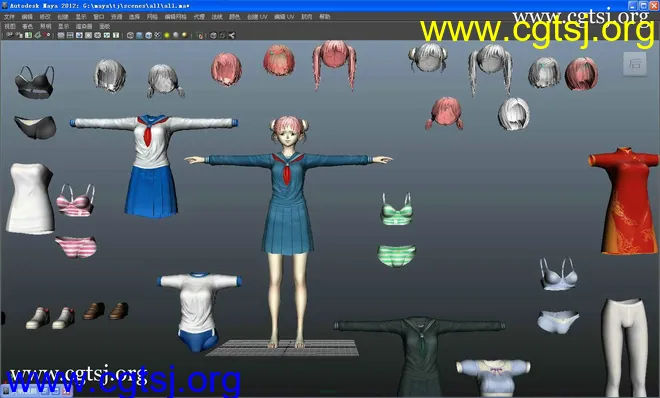Select the ground grid under the character
Screen dimensions: 660x398
coord(283,348)
